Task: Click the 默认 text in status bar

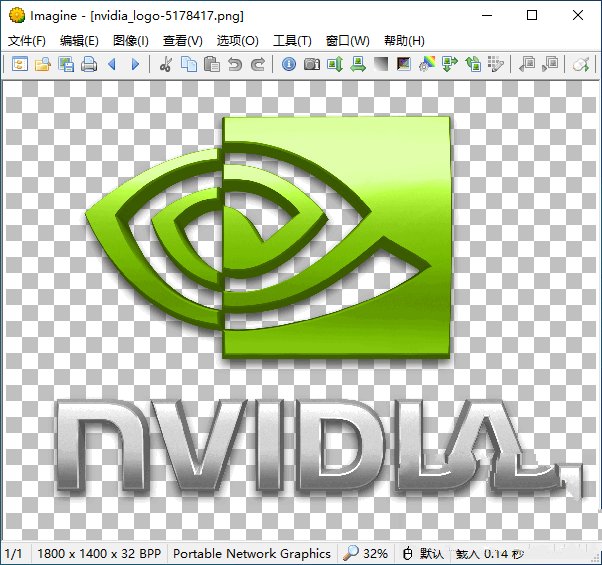Action: coord(431,553)
